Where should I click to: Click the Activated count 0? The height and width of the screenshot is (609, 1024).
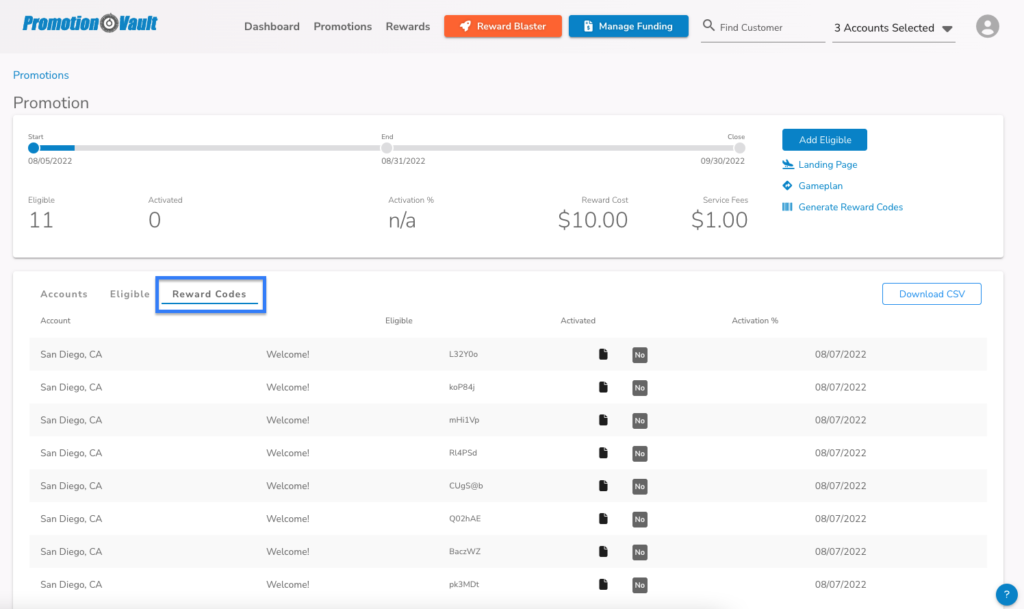(154, 220)
